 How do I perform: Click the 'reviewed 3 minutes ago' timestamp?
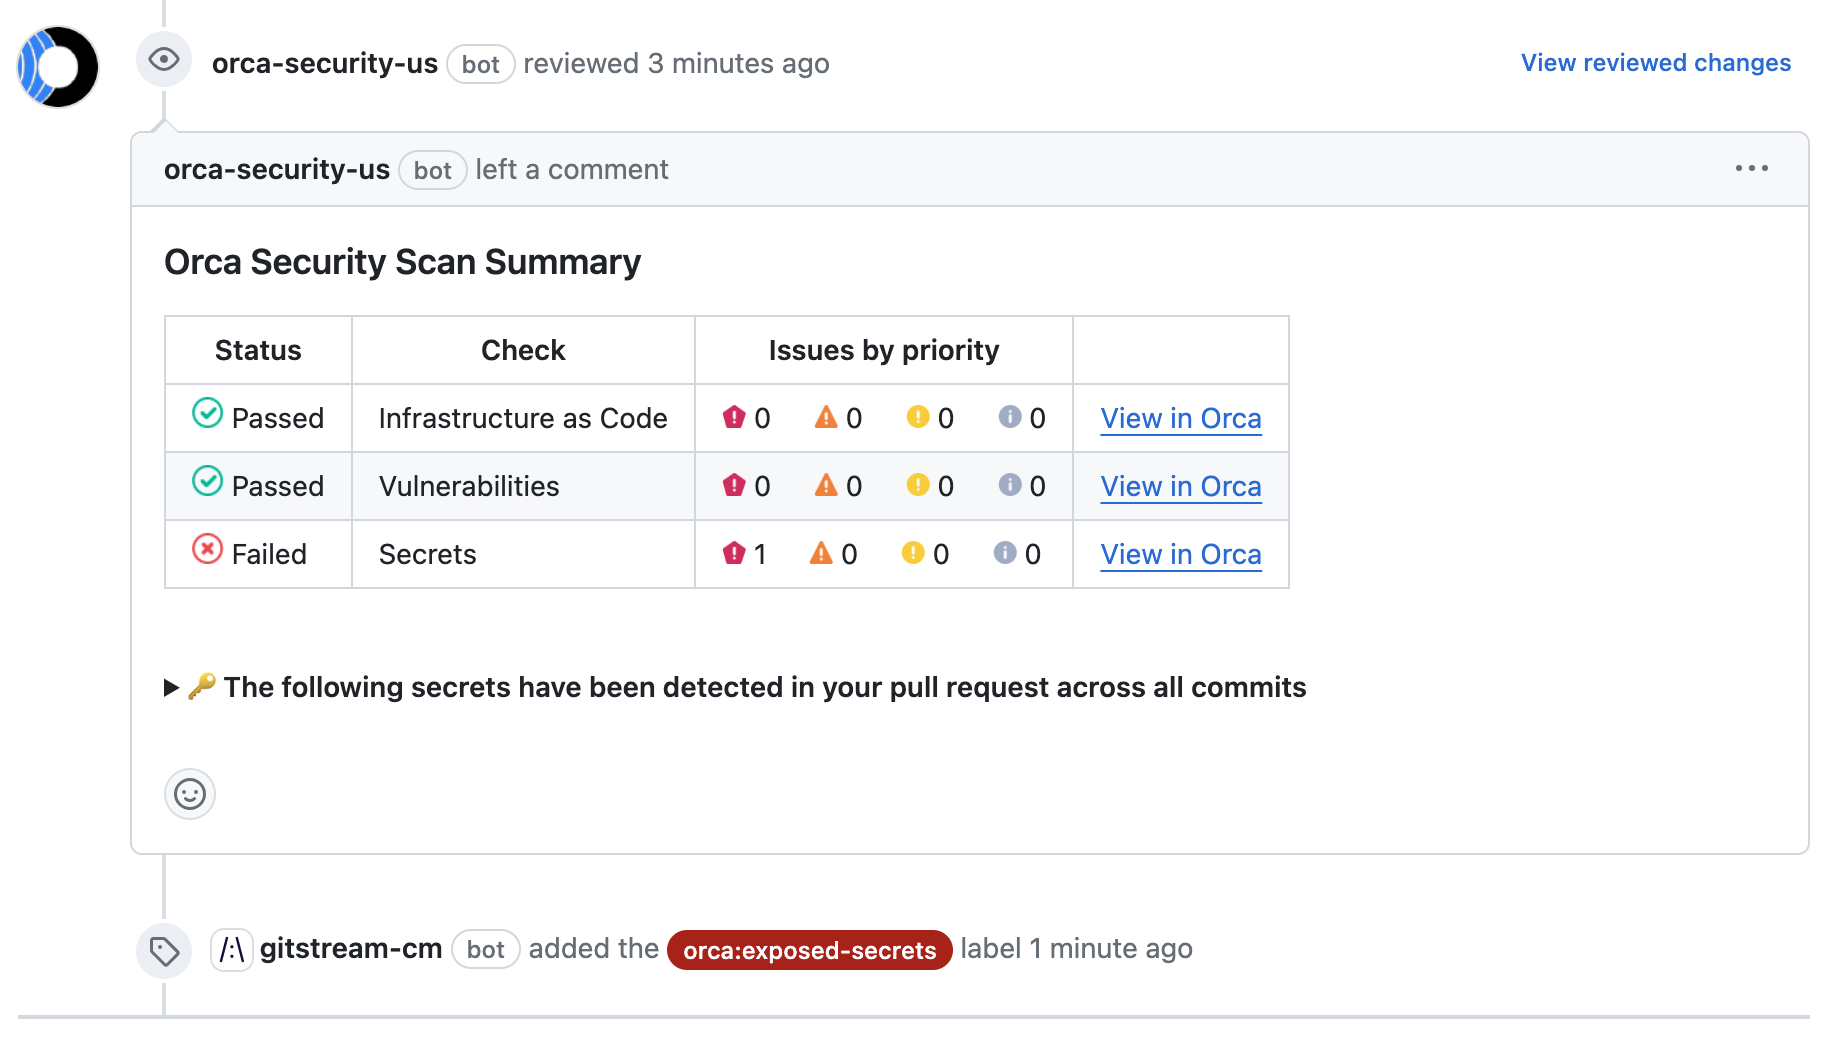tap(739, 64)
